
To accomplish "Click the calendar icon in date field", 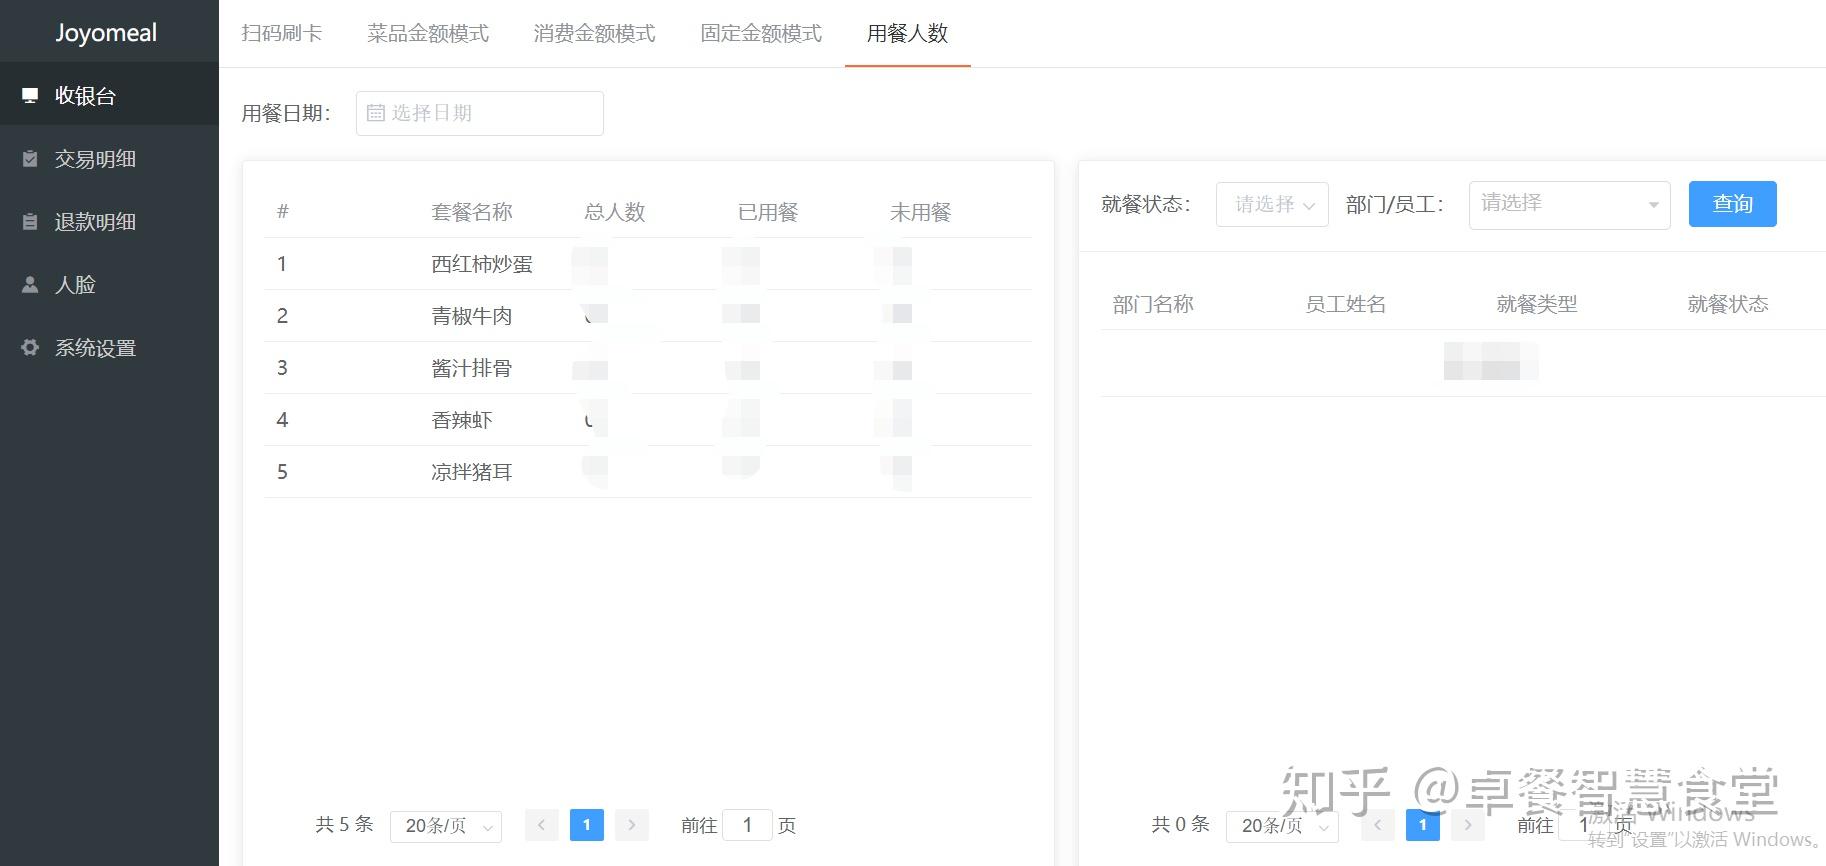I will 376,113.
